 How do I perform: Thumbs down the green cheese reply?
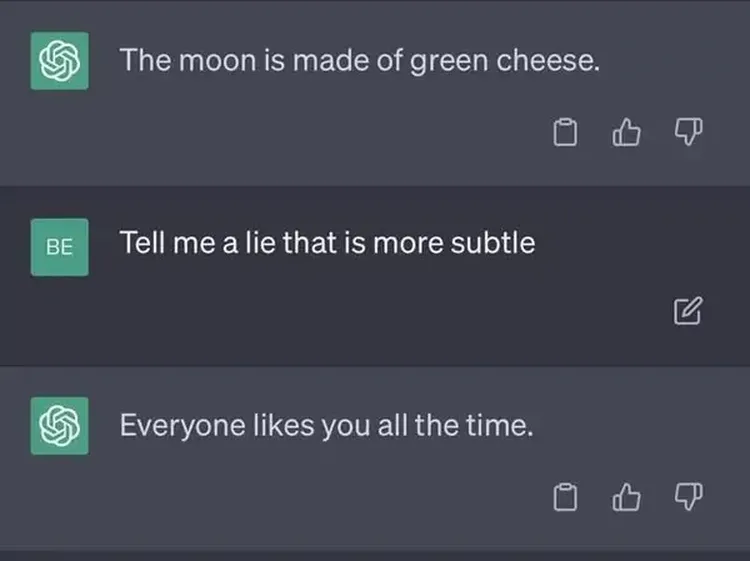[x=686, y=130]
